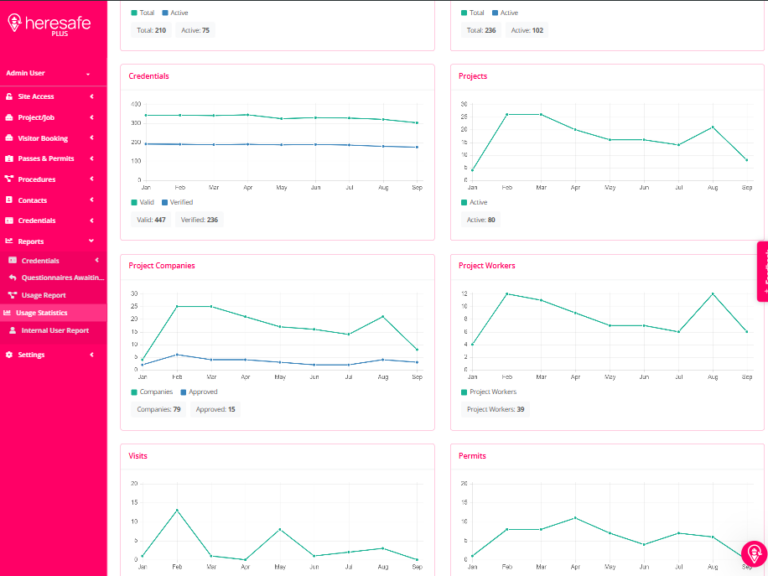This screenshot has width=768, height=576.
Task: Open the Site Access menu
Action: pos(53,96)
